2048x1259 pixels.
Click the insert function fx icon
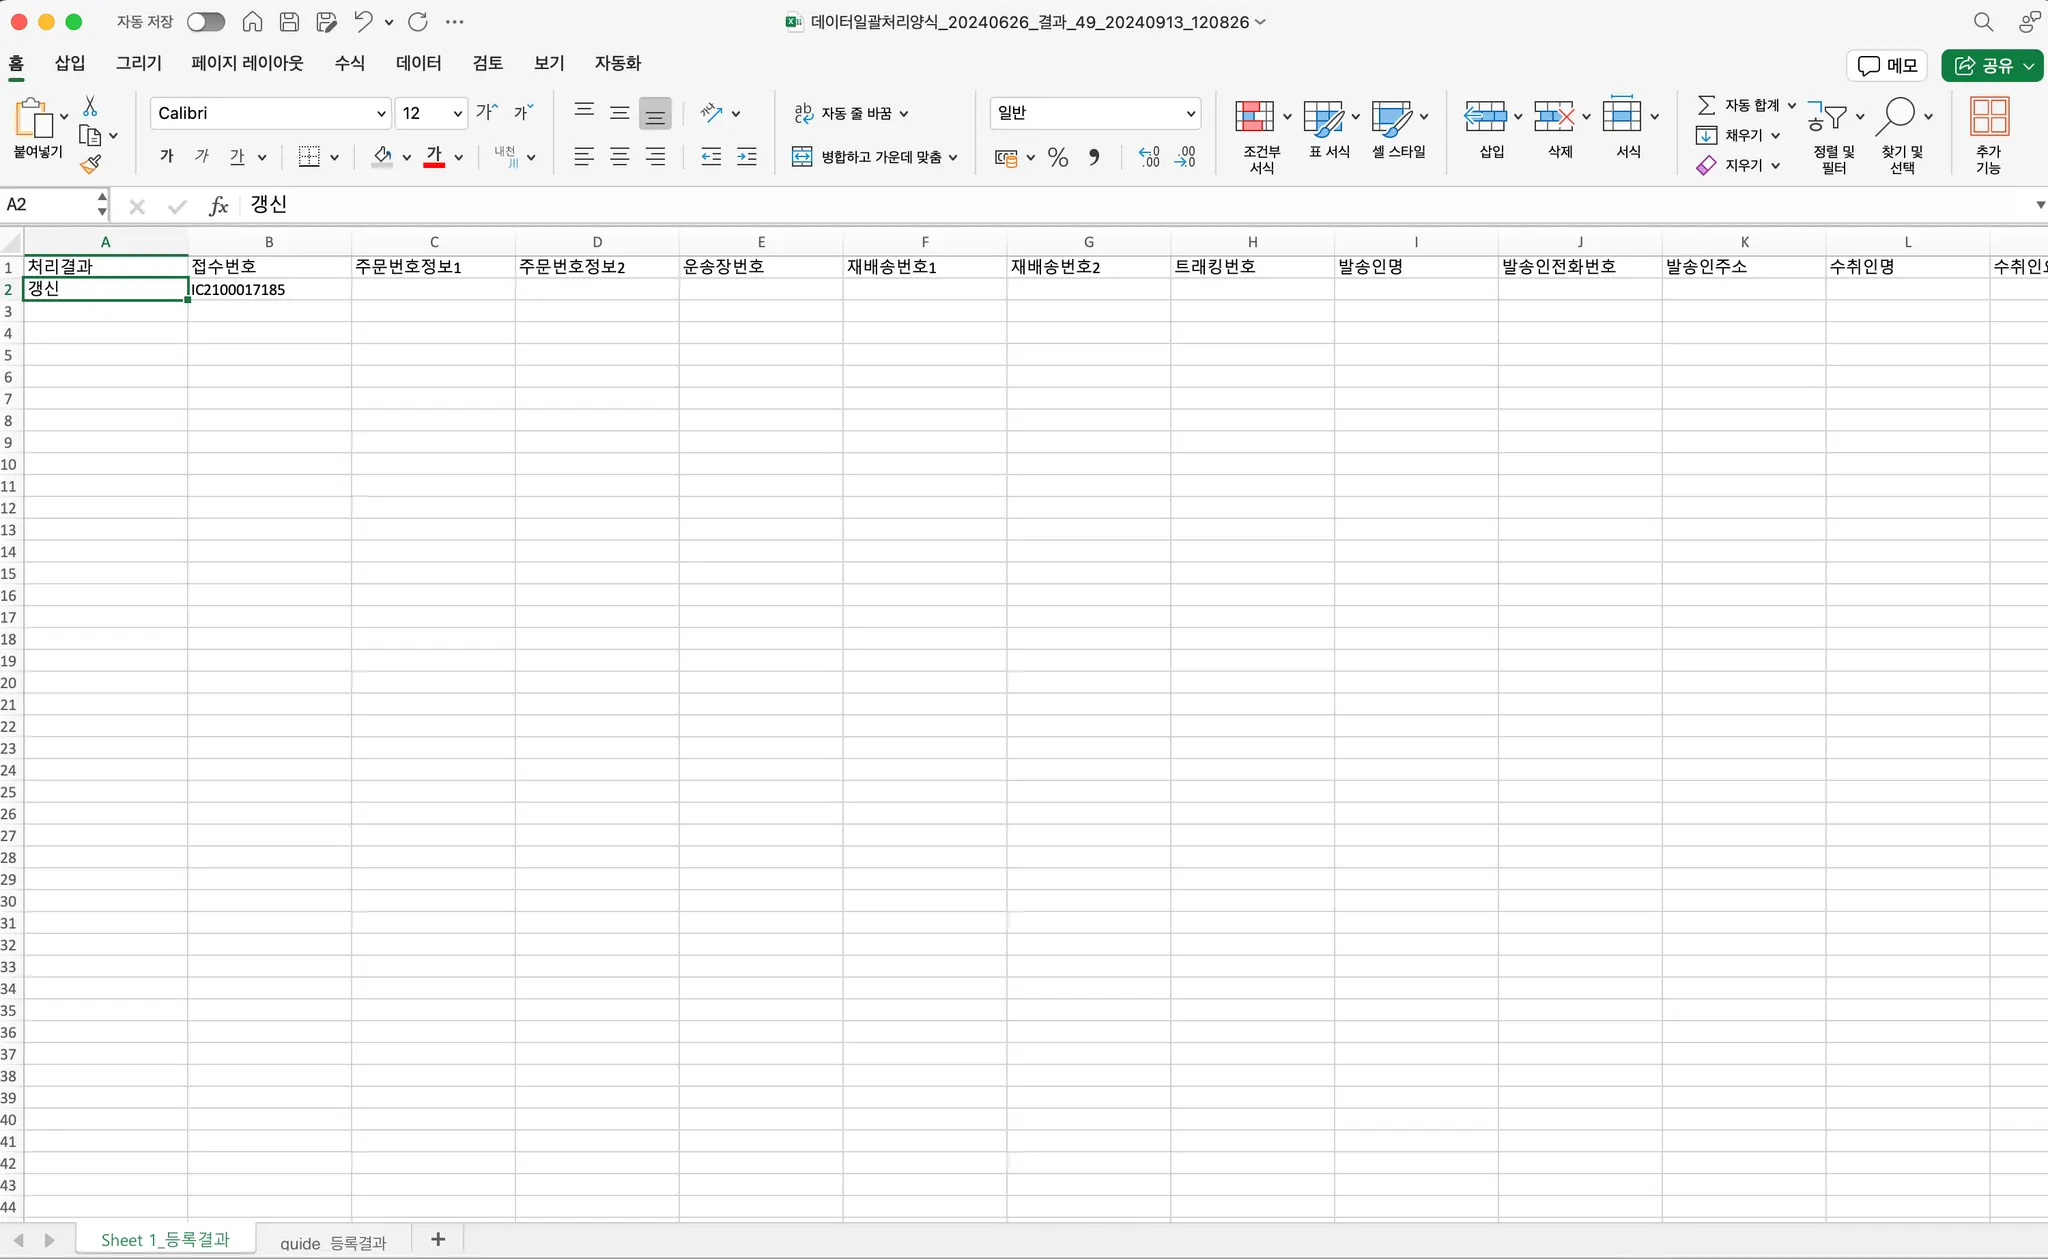tap(218, 206)
